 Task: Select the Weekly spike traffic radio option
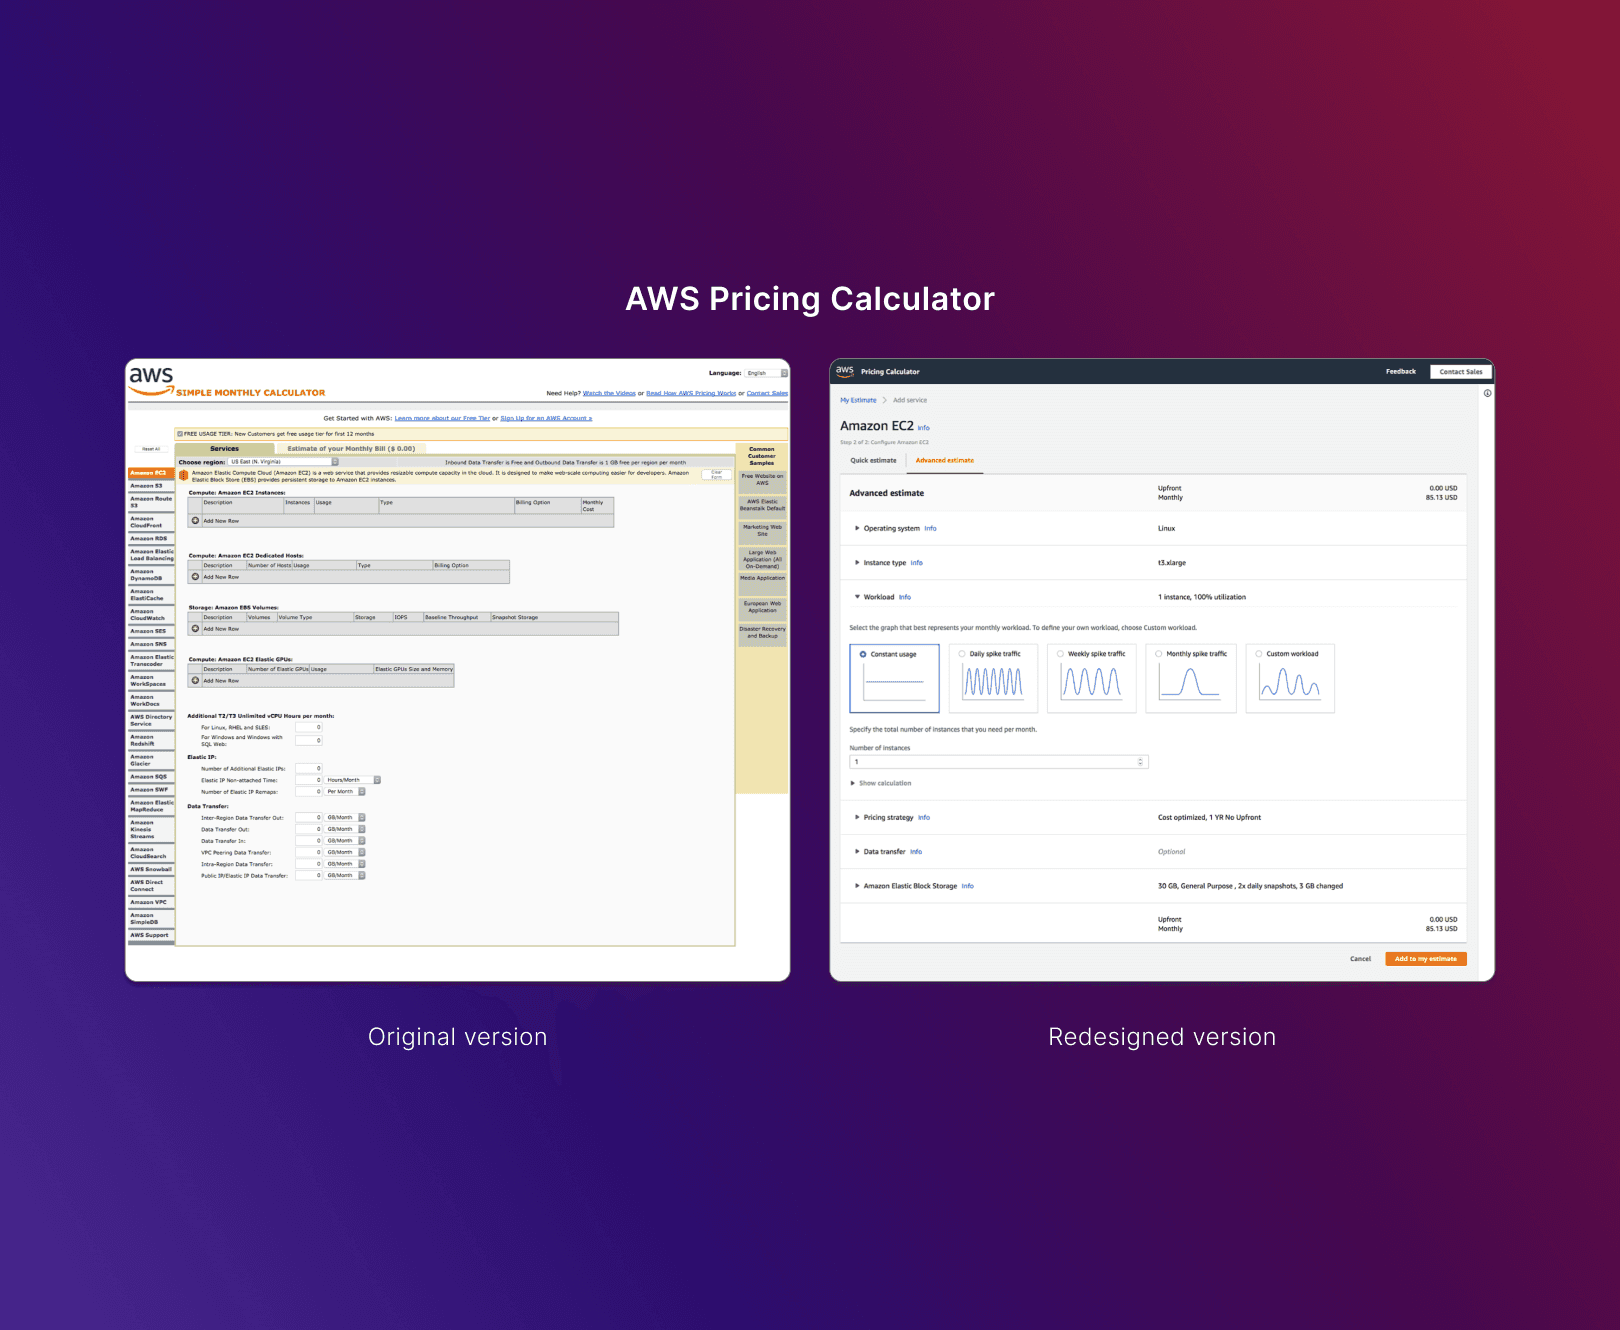pos(1060,654)
